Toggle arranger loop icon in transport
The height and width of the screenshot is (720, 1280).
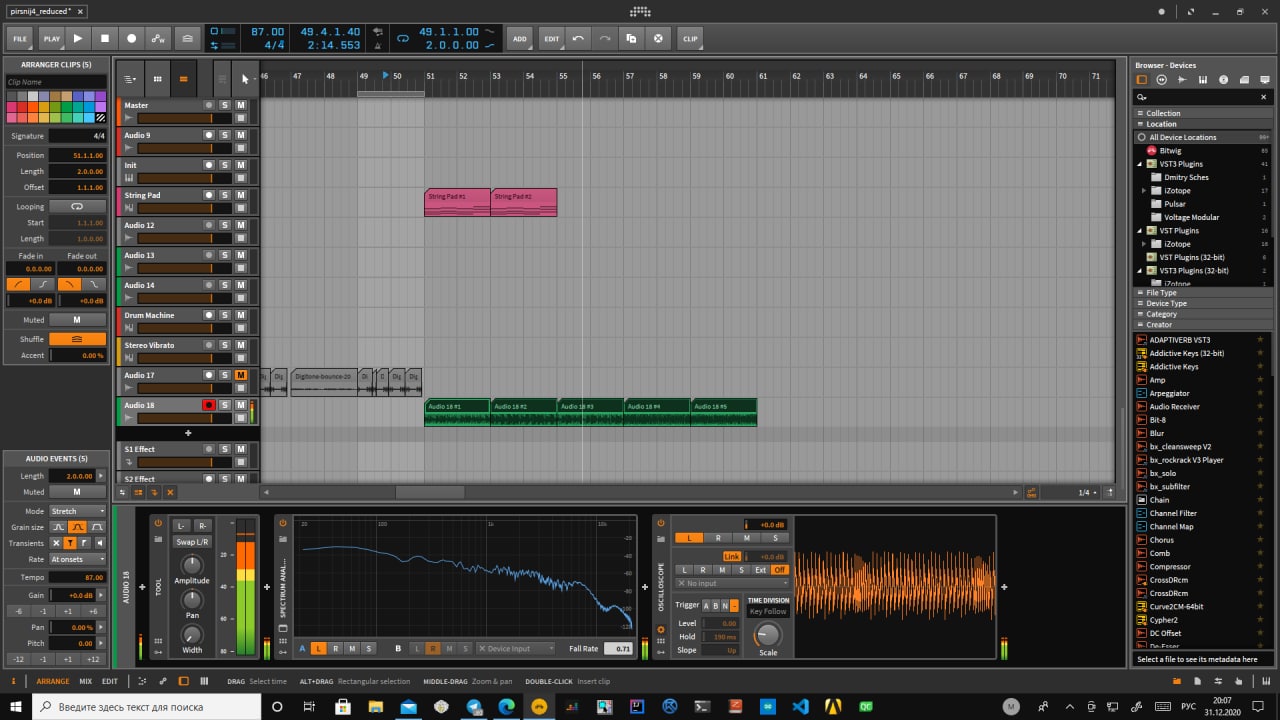404,39
